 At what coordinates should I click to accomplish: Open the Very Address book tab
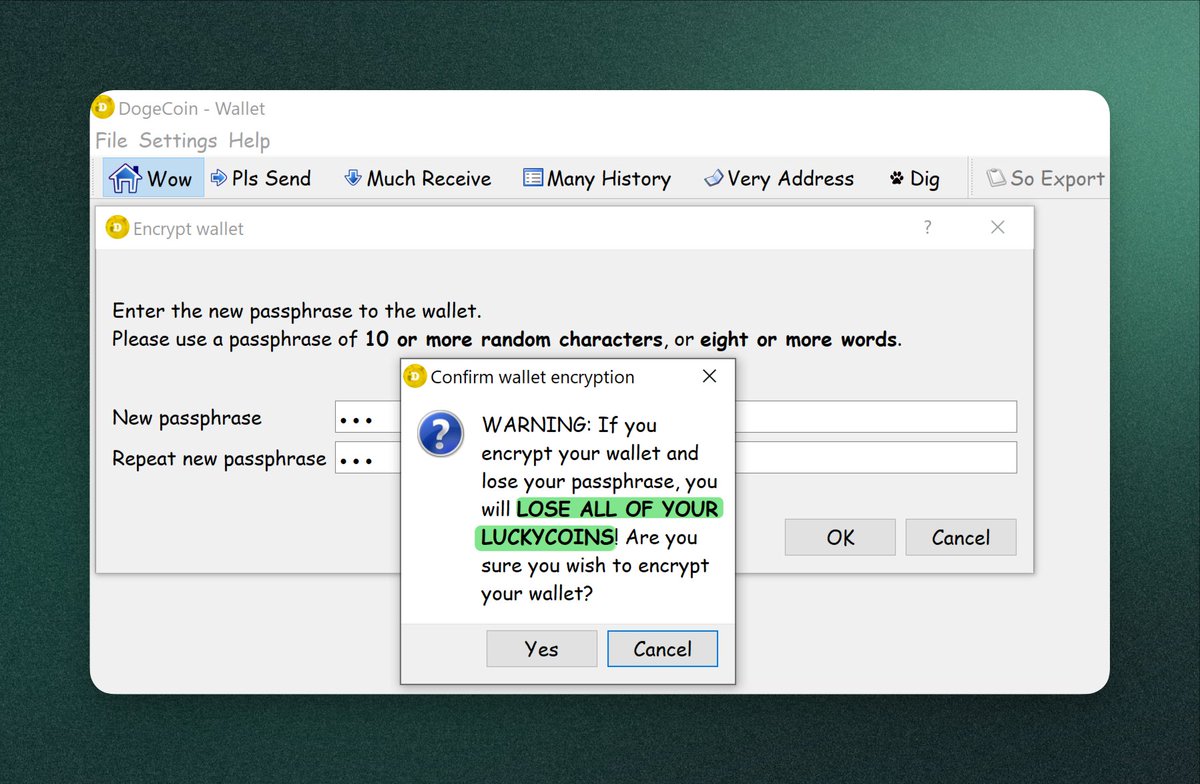pos(778,178)
